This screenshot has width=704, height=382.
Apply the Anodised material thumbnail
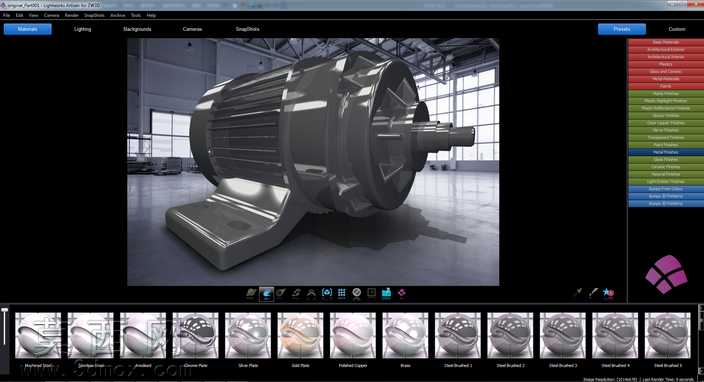pos(143,335)
